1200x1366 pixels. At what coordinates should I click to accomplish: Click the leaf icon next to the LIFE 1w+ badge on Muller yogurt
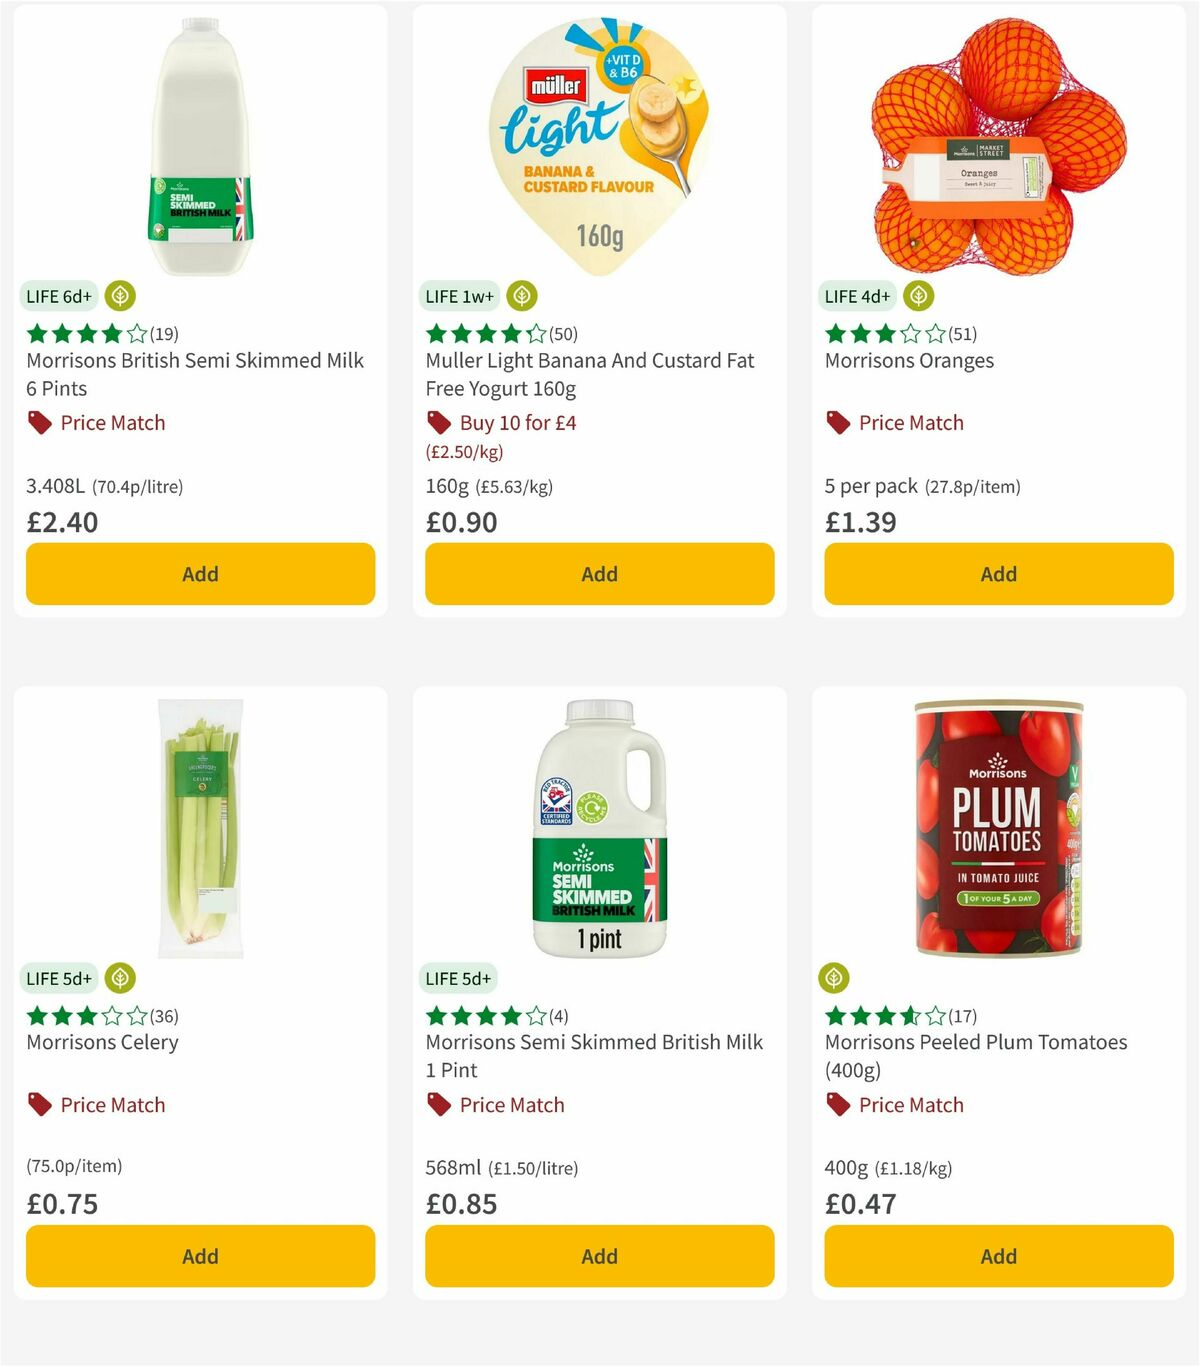(x=520, y=296)
